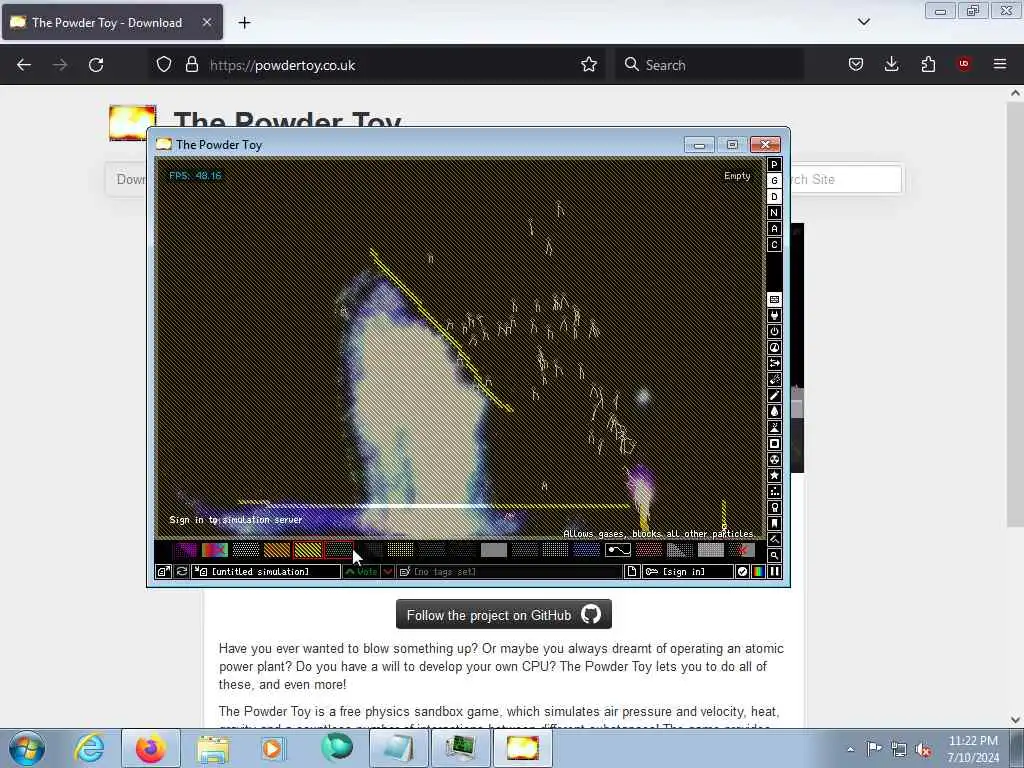Open Internet Explorer from taskbar
This screenshot has width=1024, height=768.
(89, 748)
